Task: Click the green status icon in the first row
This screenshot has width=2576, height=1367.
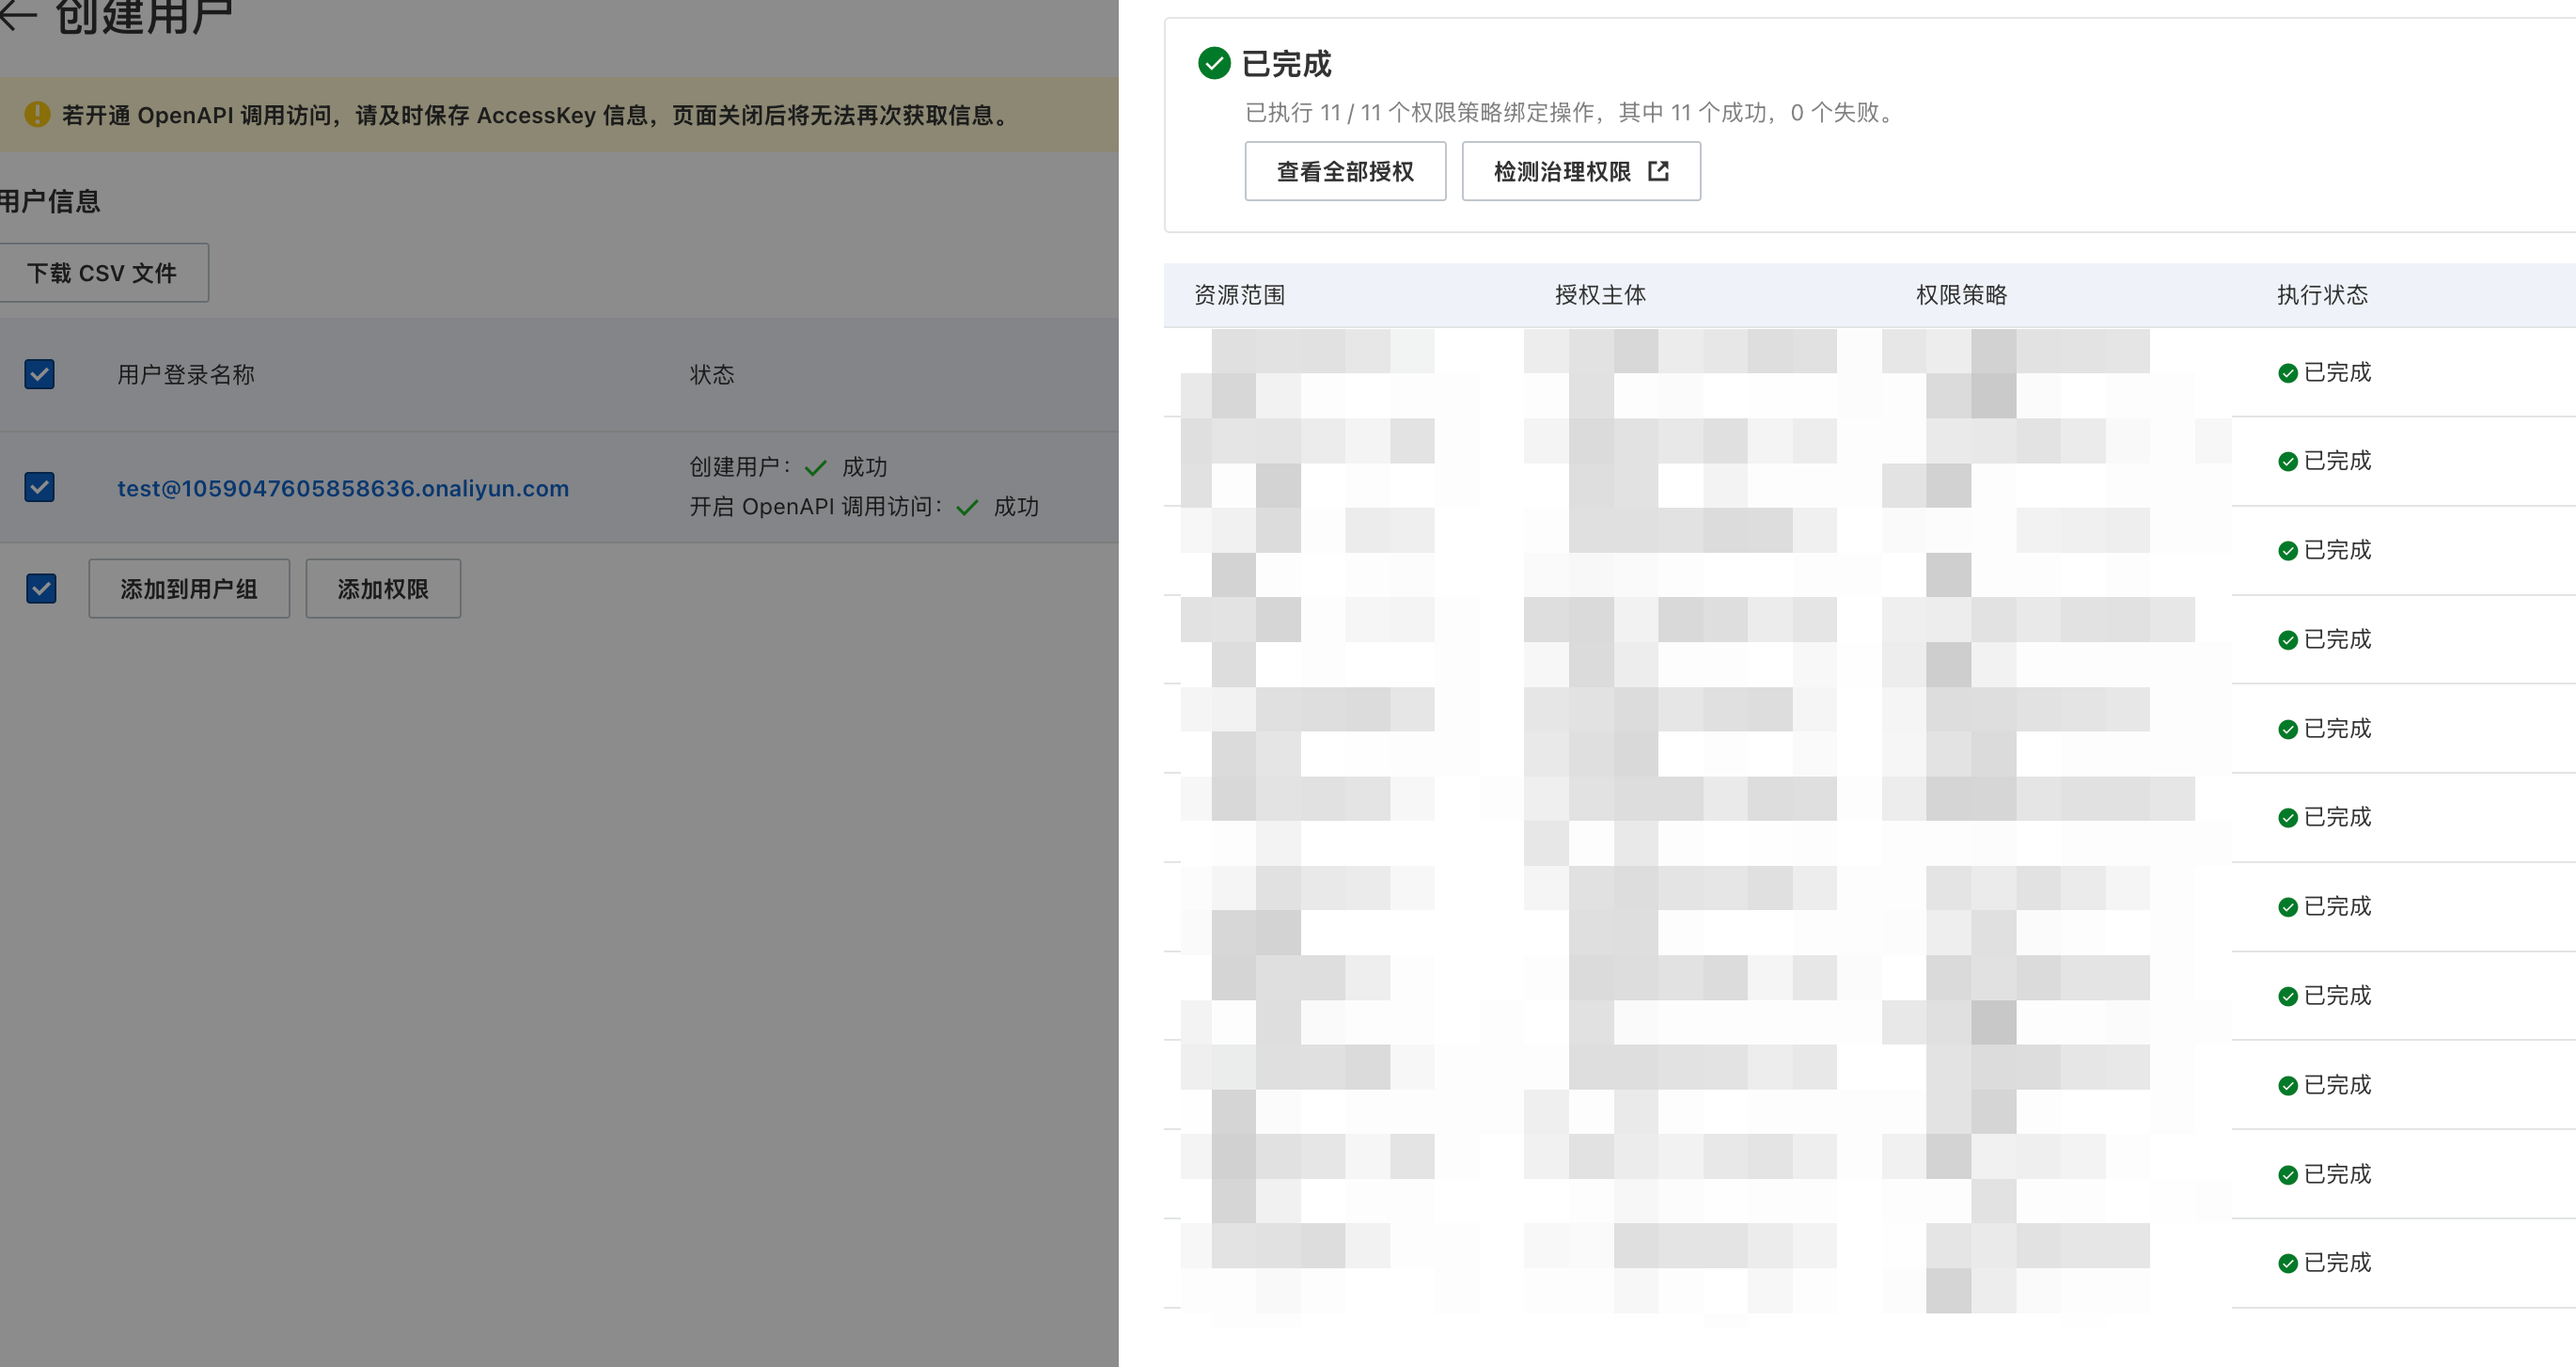Action: [2287, 373]
